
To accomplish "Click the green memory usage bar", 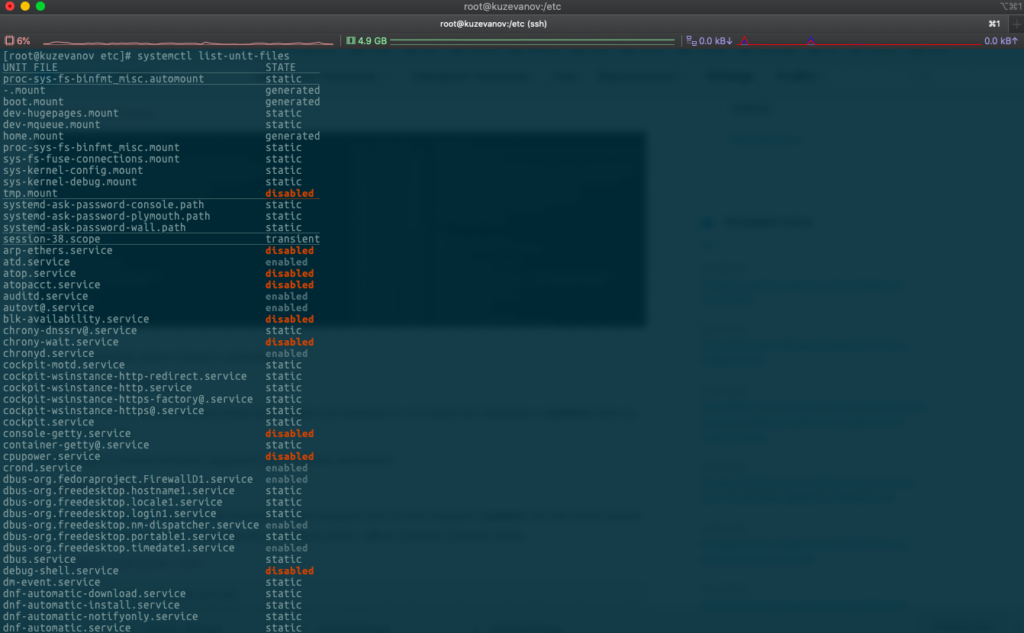I will pos(532,41).
